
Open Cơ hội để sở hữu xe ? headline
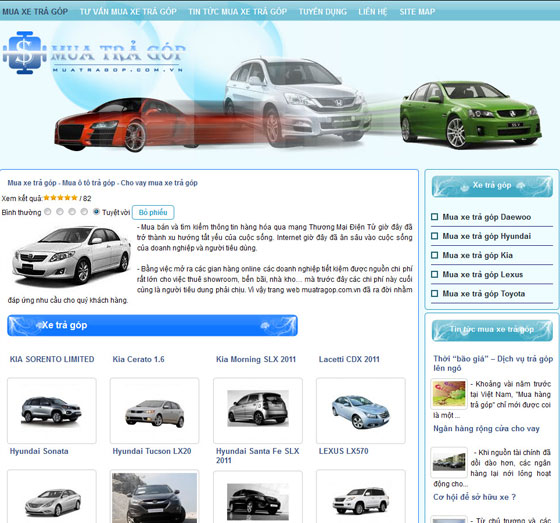(x=475, y=497)
